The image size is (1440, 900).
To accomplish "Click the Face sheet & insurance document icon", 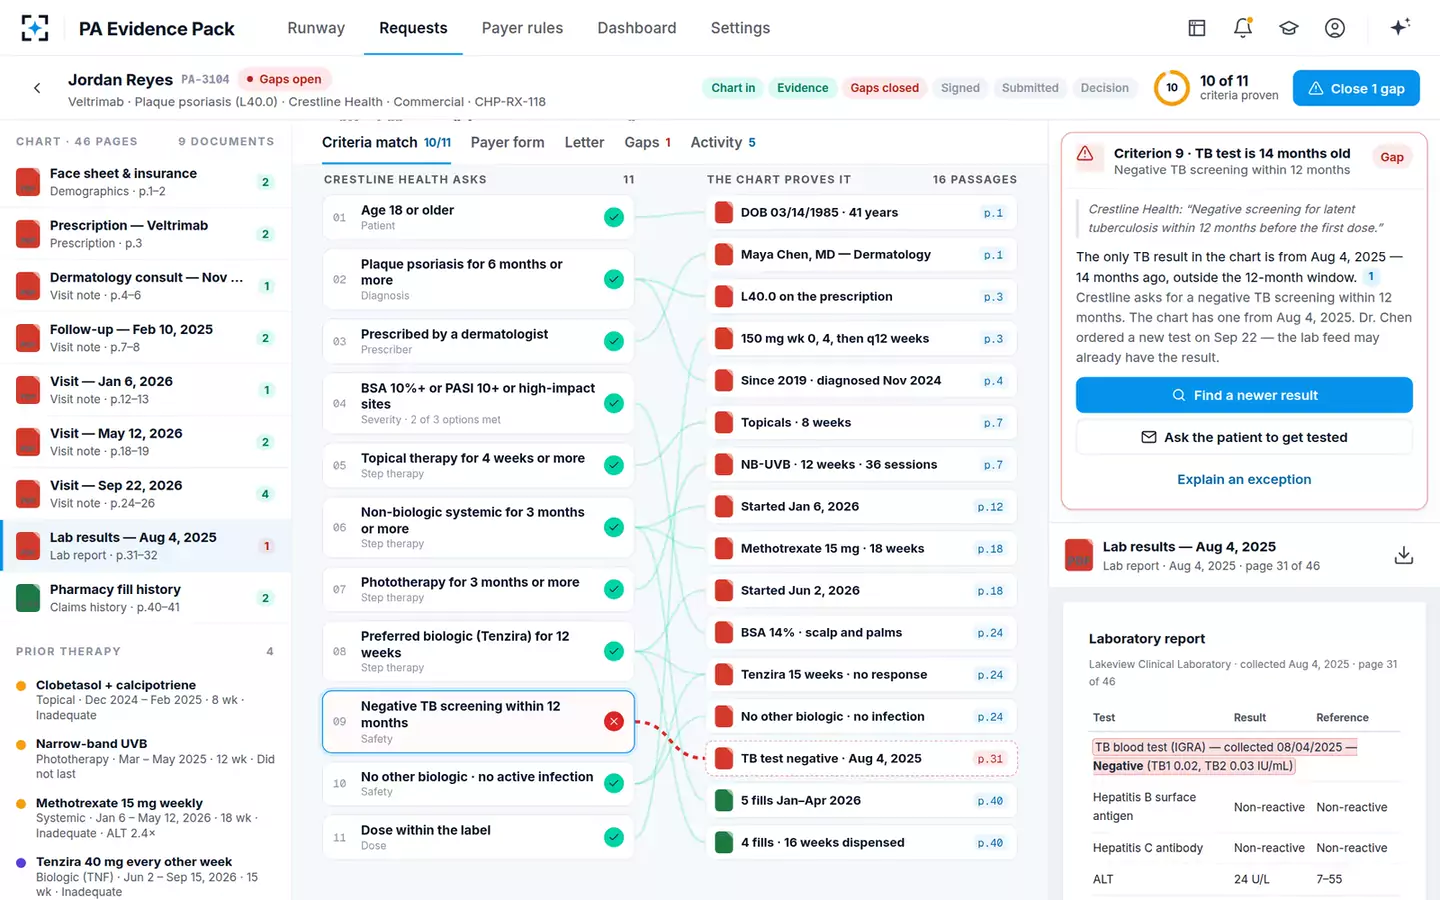I will click(28, 182).
